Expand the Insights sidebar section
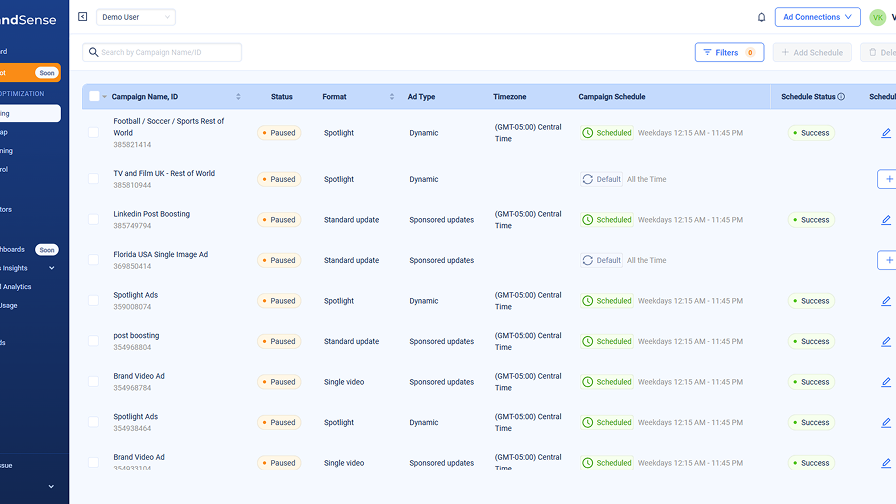The width and height of the screenshot is (896, 504). pyautogui.click(x=51, y=268)
